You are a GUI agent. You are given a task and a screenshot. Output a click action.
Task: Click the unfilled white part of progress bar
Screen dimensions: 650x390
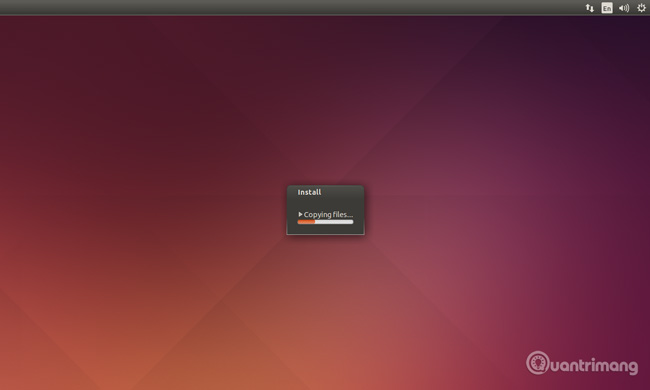click(x=334, y=222)
